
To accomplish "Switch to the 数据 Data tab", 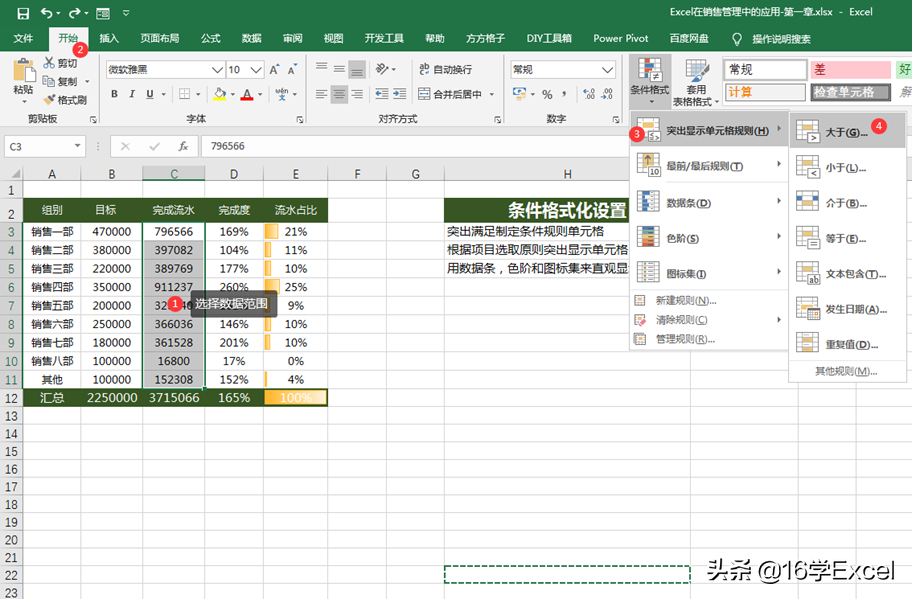I will click(x=251, y=38).
